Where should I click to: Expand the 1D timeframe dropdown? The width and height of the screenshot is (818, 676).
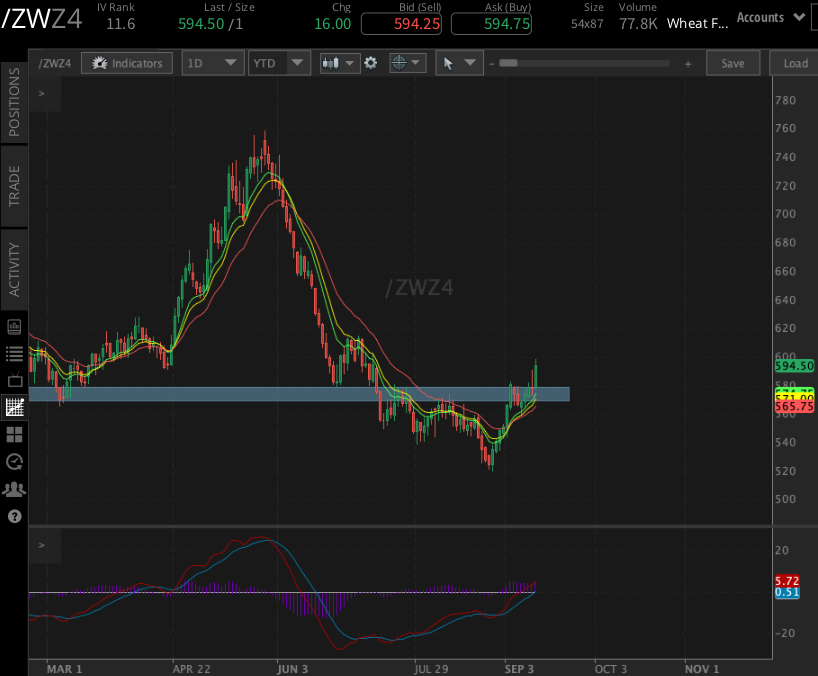[213, 63]
